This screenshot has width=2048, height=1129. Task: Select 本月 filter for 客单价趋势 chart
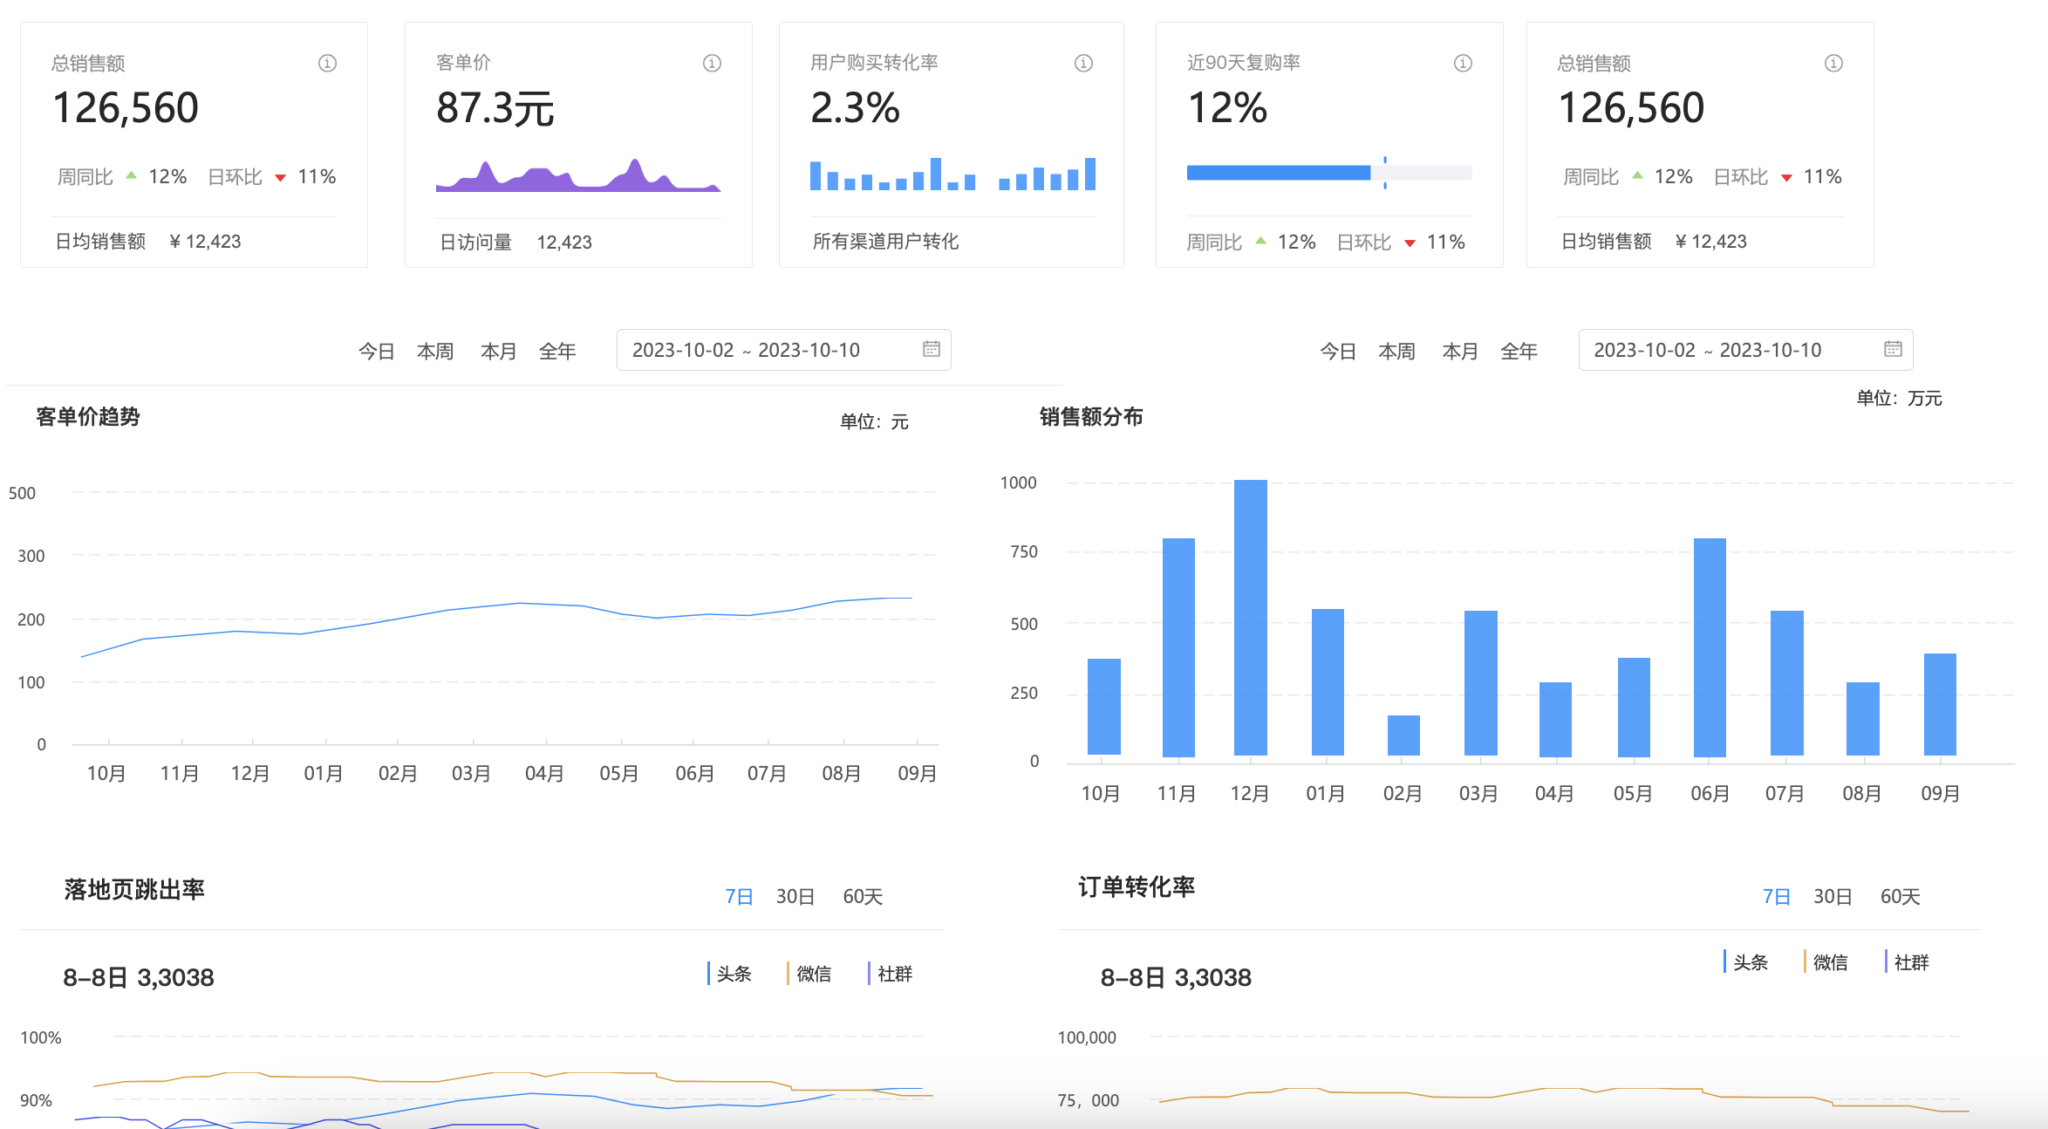click(498, 351)
